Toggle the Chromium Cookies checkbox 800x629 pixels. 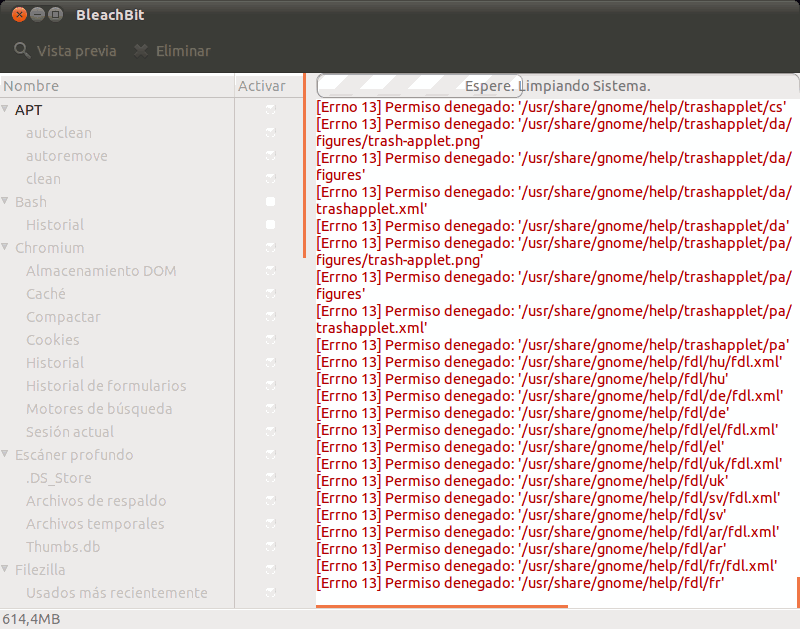[270, 340]
